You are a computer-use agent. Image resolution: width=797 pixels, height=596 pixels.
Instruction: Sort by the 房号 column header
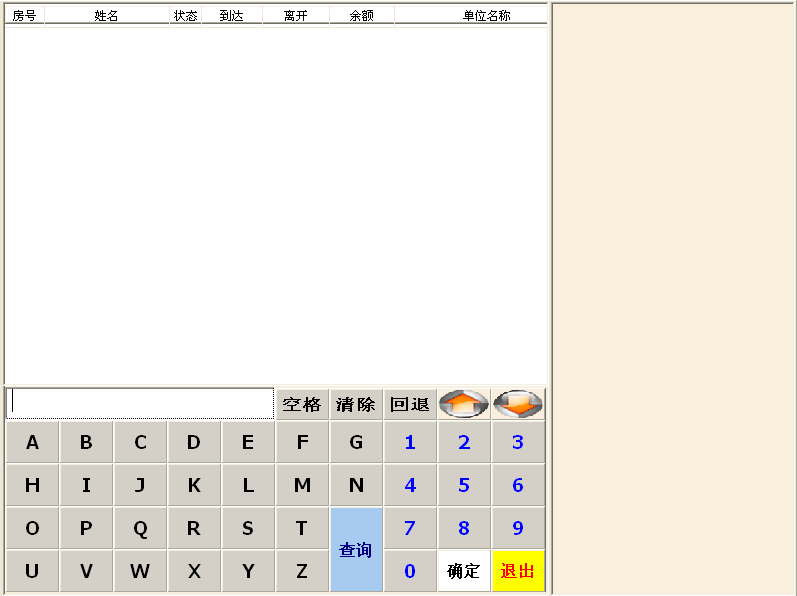(x=24, y=16)
